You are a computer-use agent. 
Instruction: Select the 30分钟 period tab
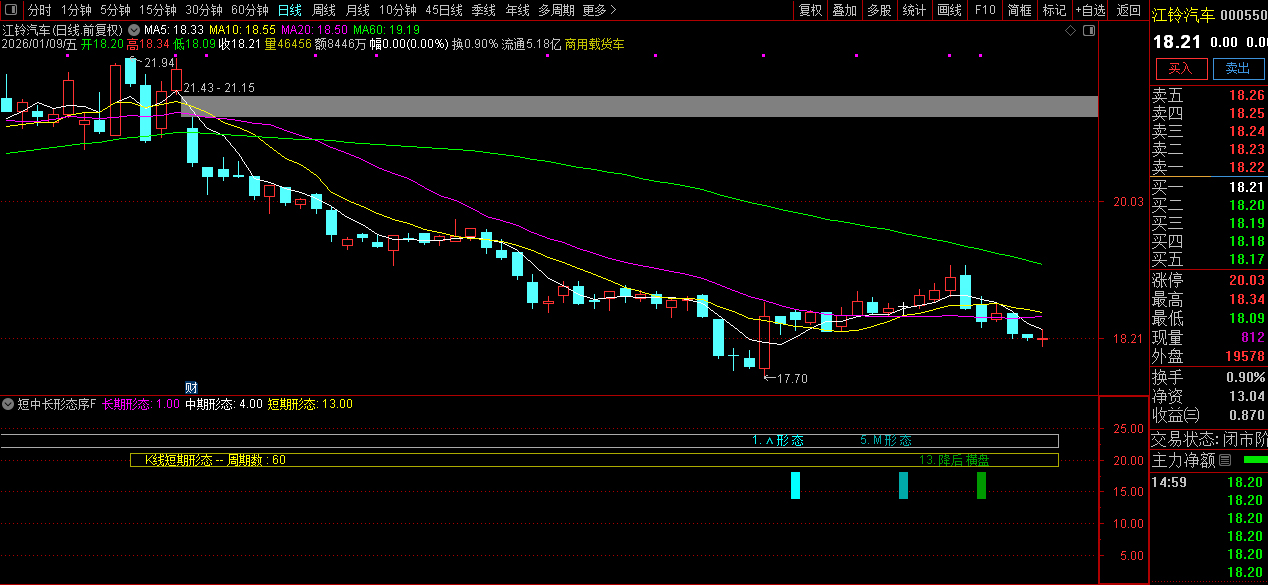204,10
